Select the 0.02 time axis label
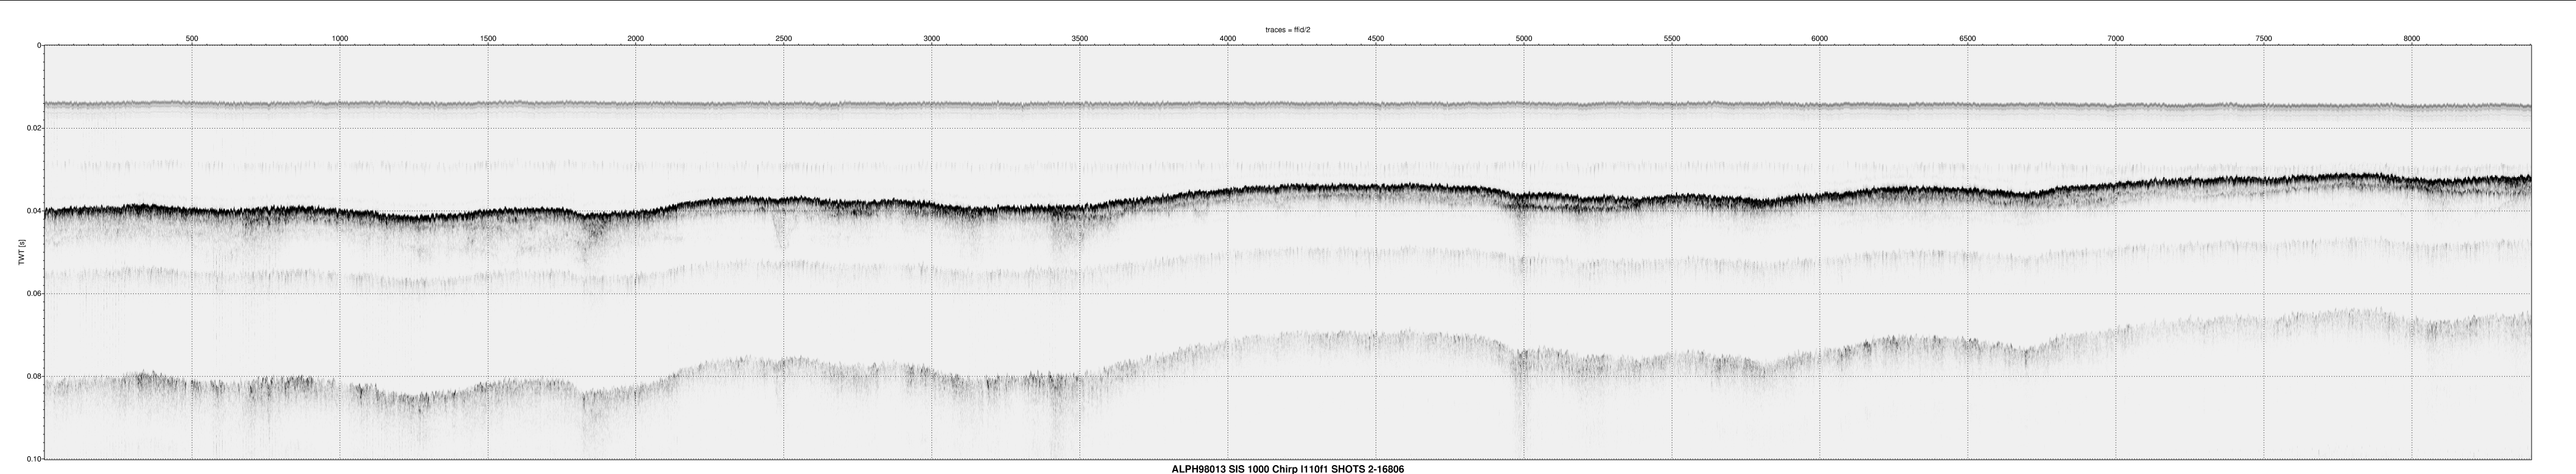The width and height of the screenshot is (2576, 474). tap(33, 128)
